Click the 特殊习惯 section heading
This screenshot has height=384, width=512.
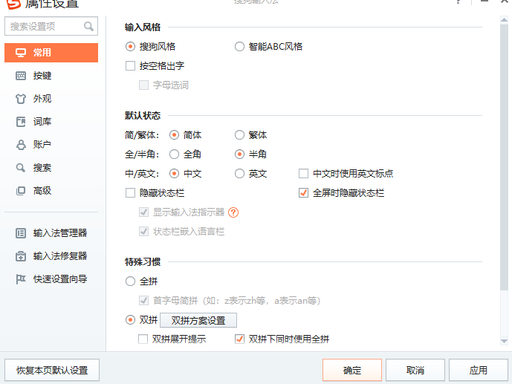[x=143, y=262]
